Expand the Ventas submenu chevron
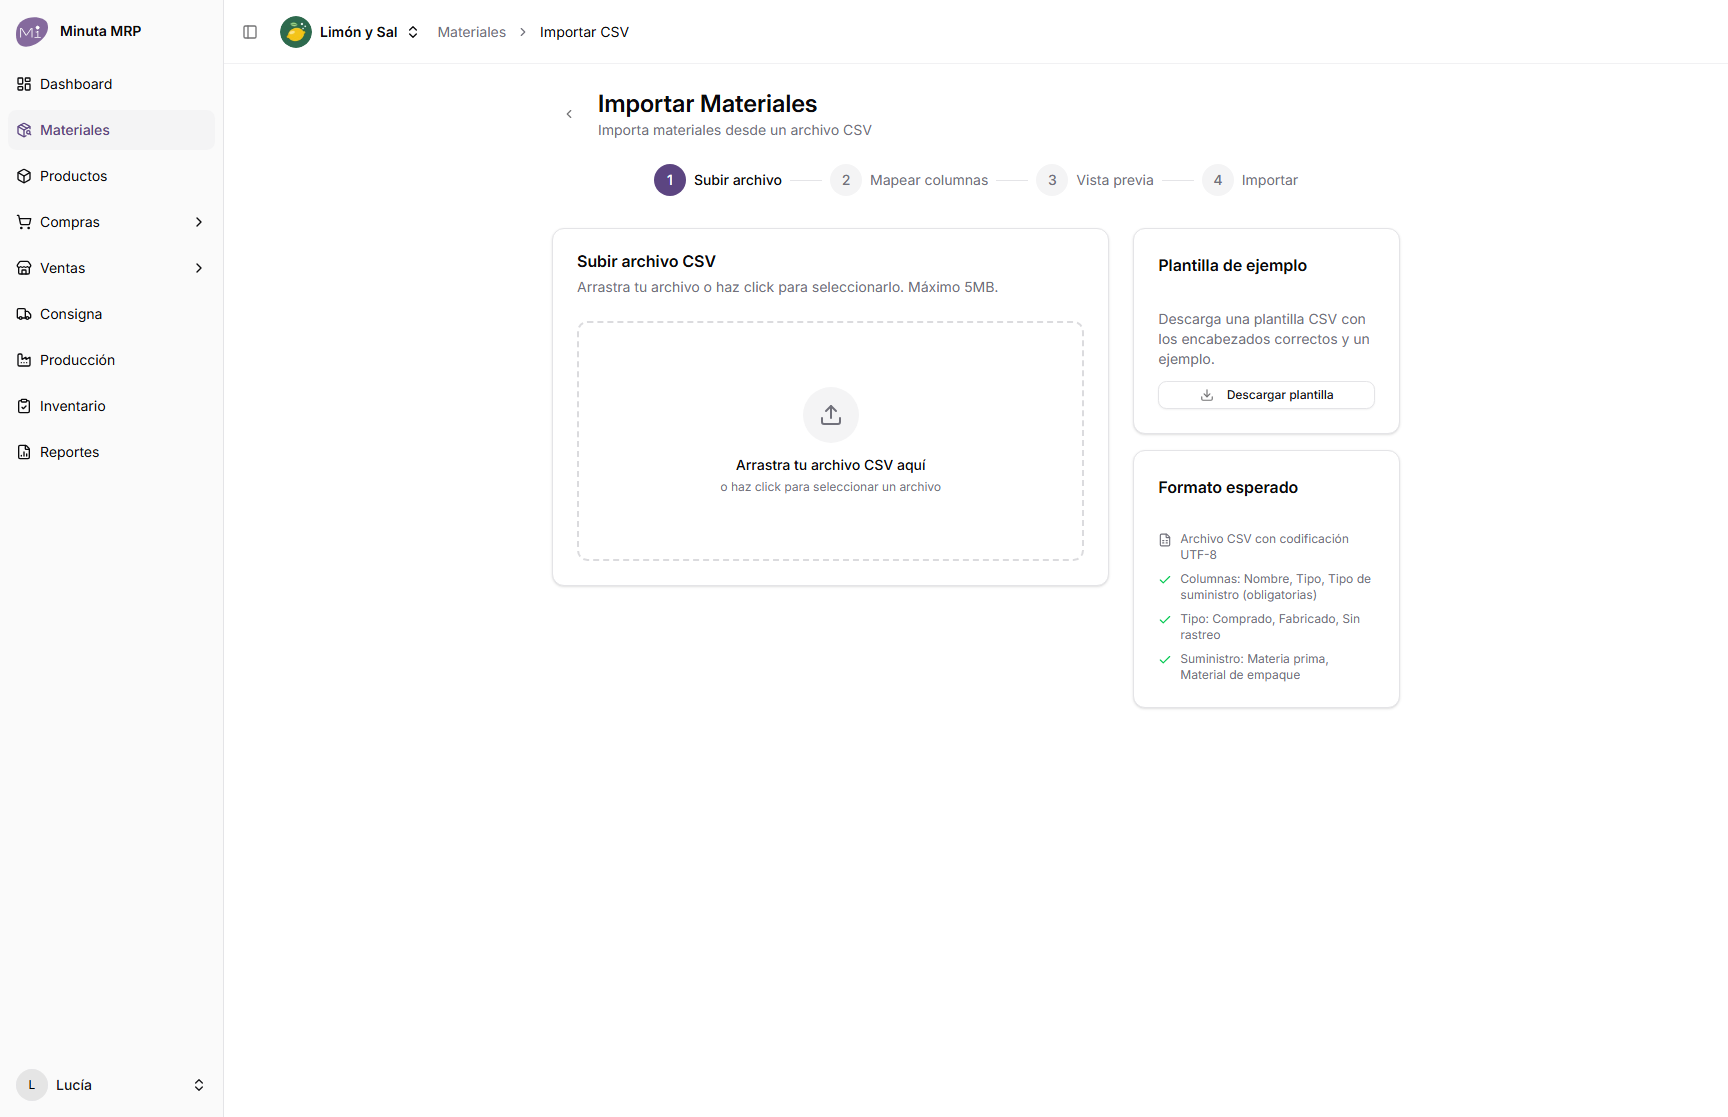The image size is (1728, 1117). point(199,268)
